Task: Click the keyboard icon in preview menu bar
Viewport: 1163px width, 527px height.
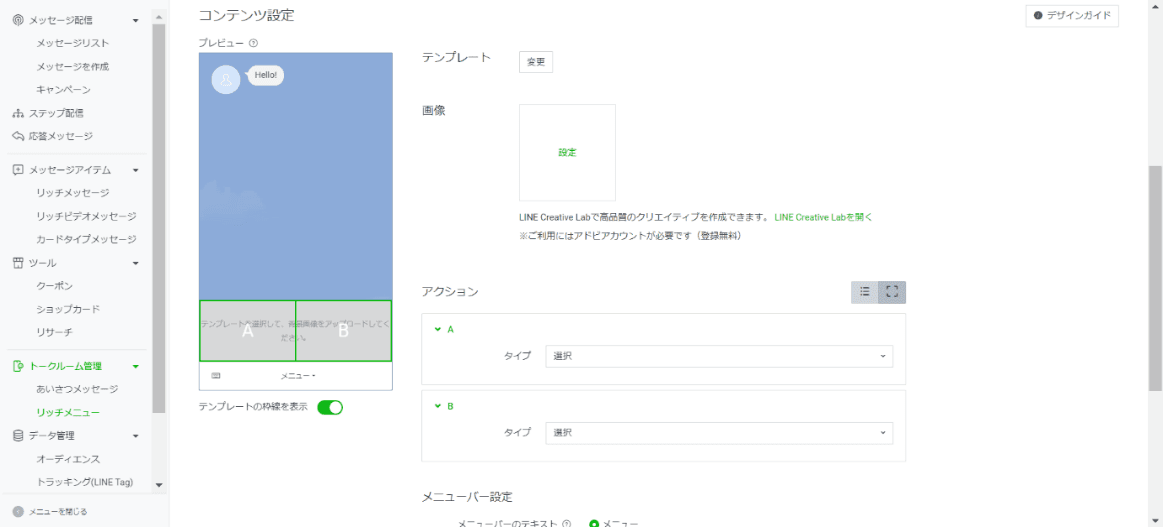Action: (x=216, y=376)
